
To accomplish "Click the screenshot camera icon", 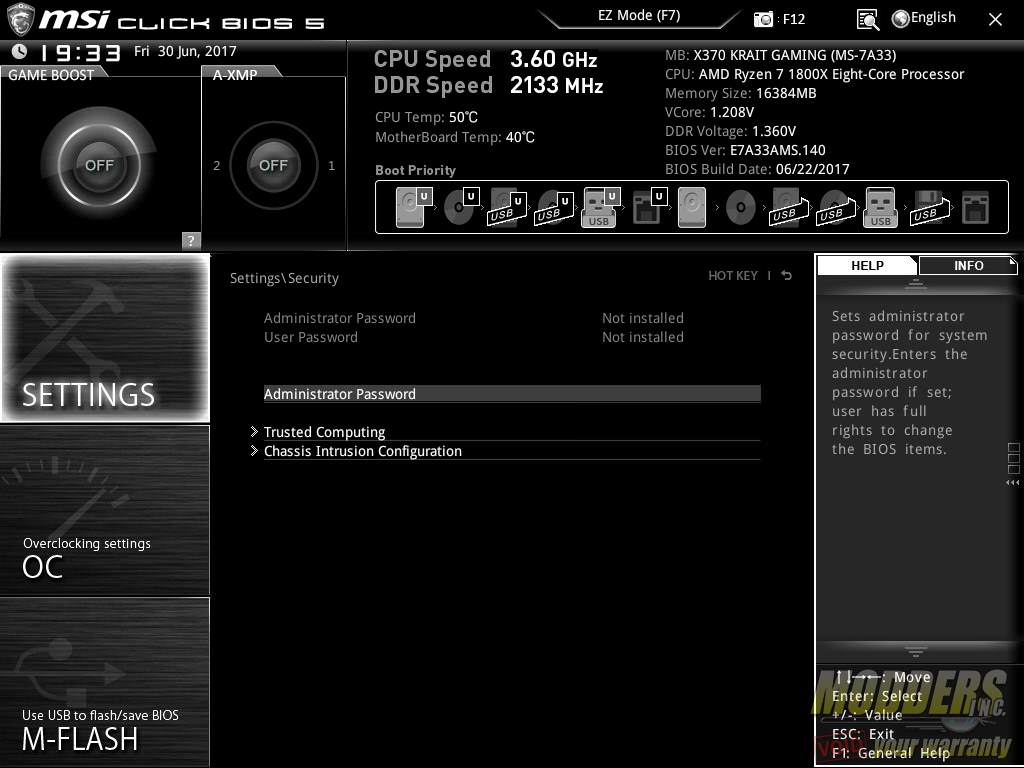I will tap(763, 19).
